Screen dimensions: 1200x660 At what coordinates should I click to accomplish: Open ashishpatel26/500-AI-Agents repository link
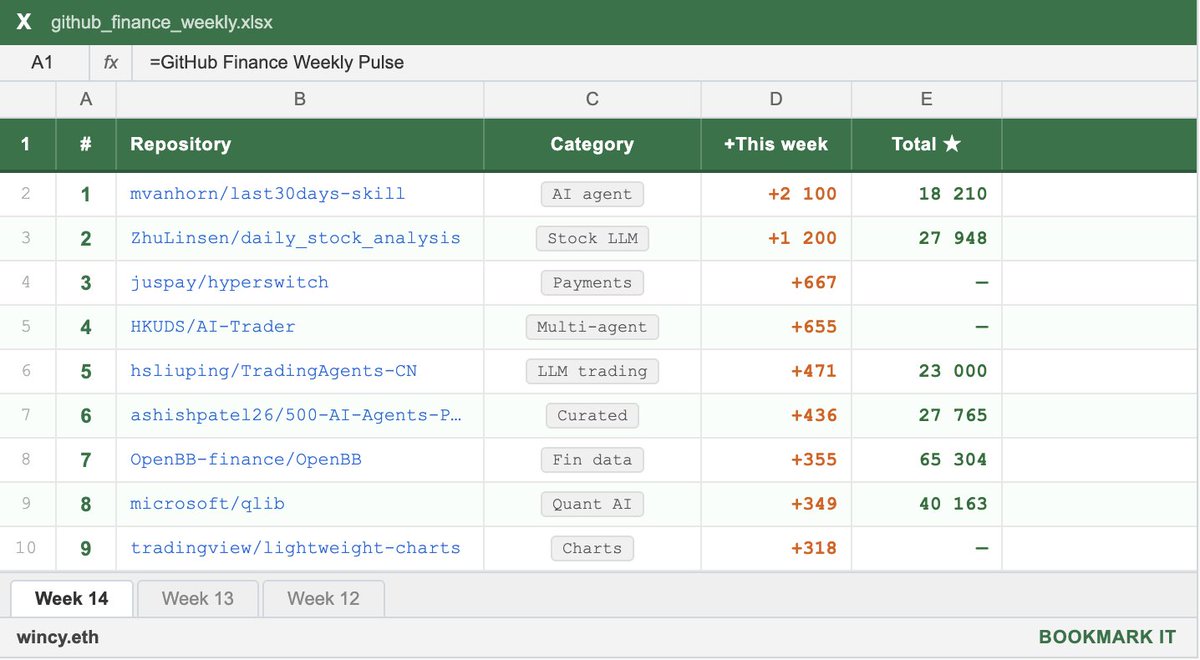click(x=296, y=415)
